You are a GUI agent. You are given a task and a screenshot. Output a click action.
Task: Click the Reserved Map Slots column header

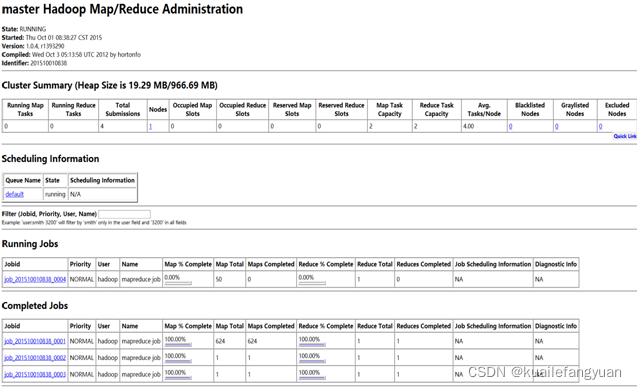point(292,110)
